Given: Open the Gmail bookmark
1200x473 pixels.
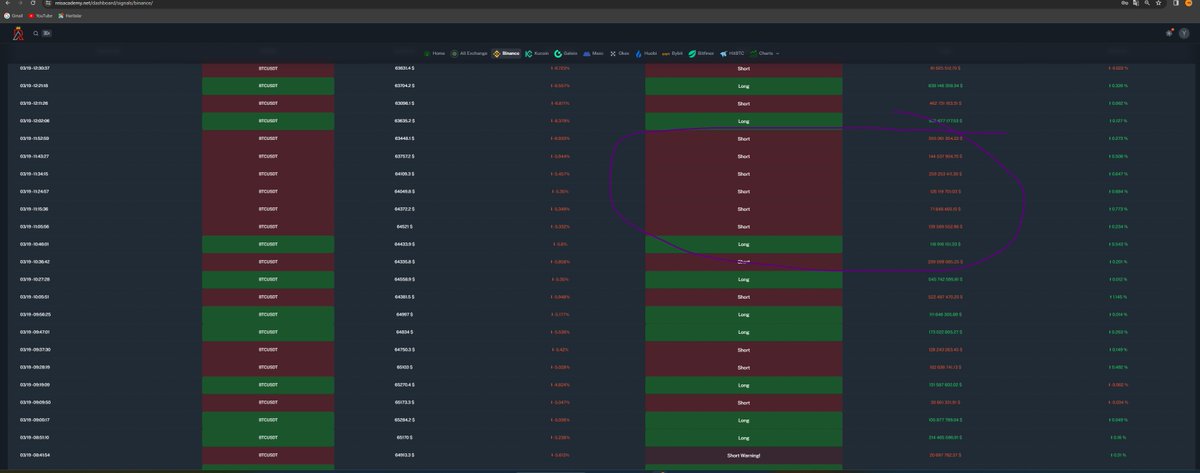Looking at the screenshot, I should click(14, 16).
